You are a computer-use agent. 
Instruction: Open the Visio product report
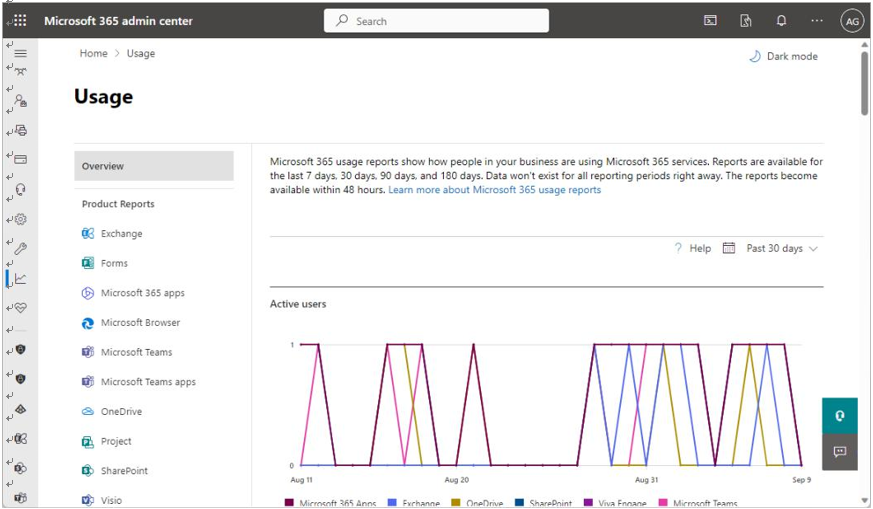click(x=102, y=500)
